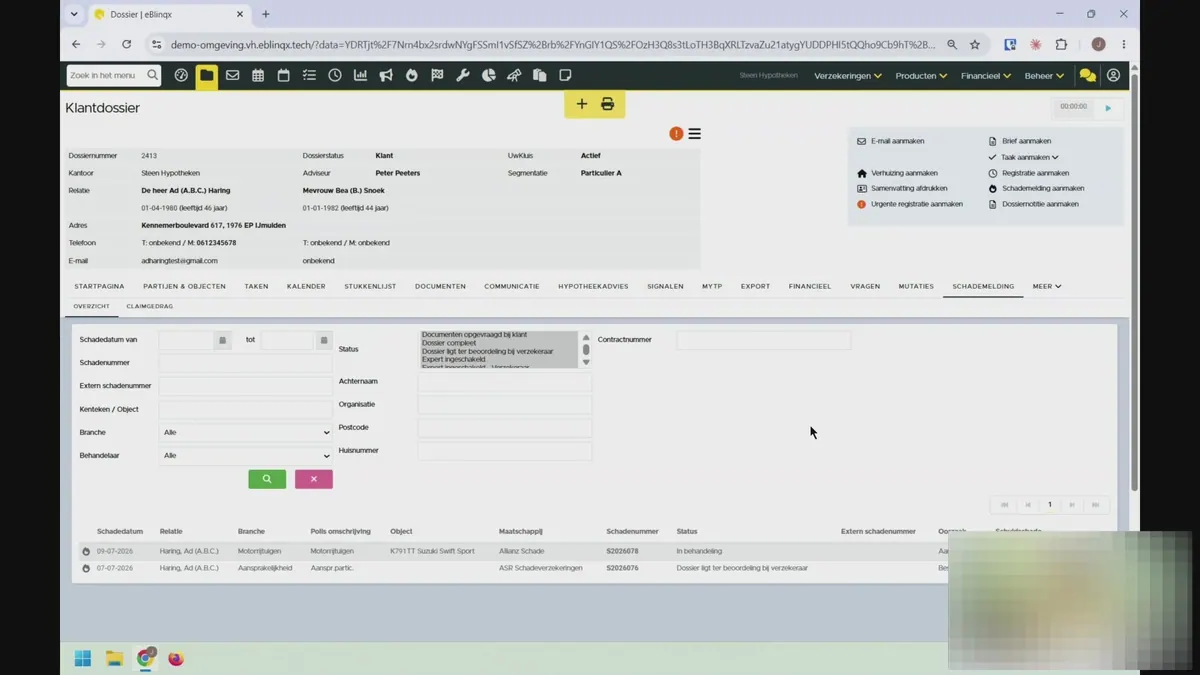Click the megaphone icon in the toolbar
The height and width of the screenshot is (675, 1200).
pos(386,75)
